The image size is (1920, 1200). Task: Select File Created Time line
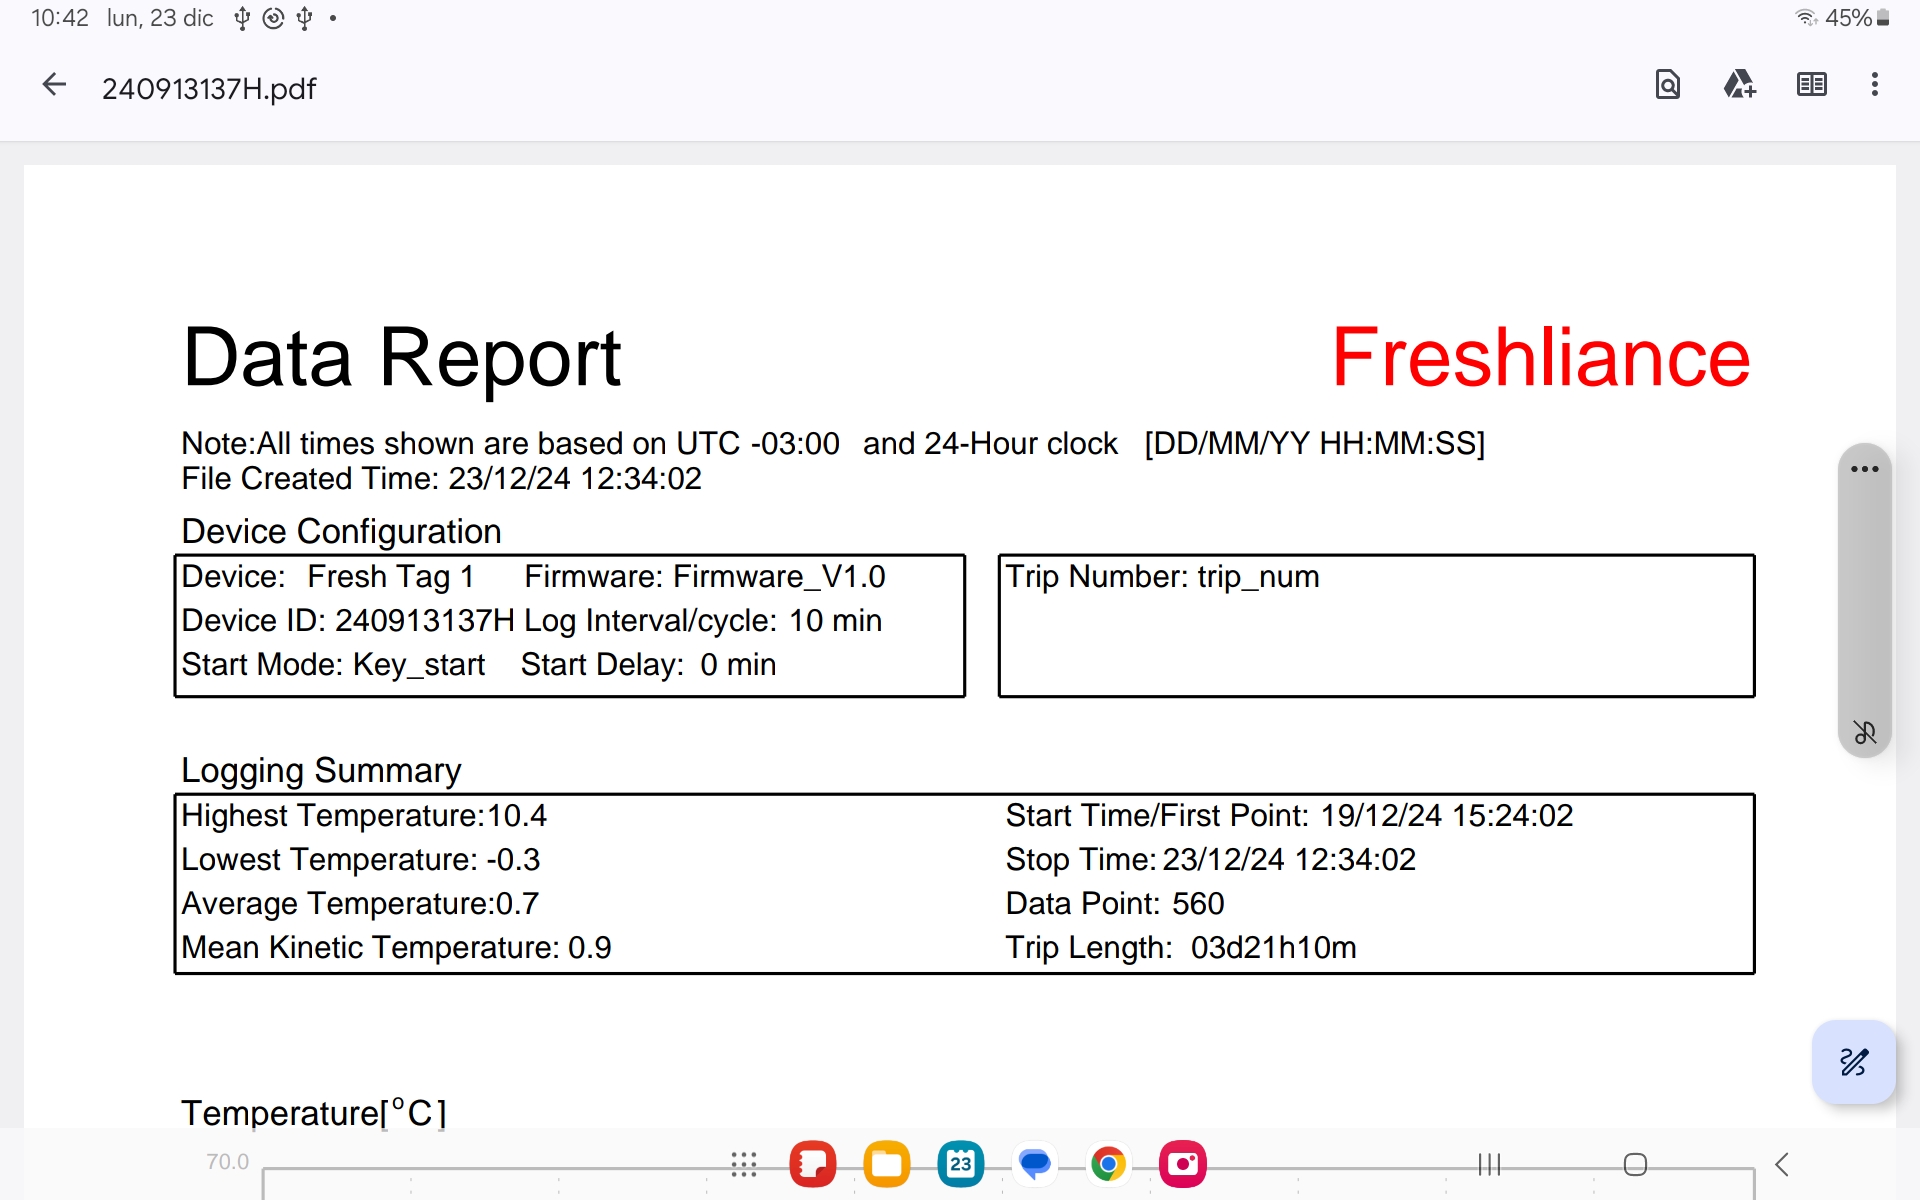441,479
